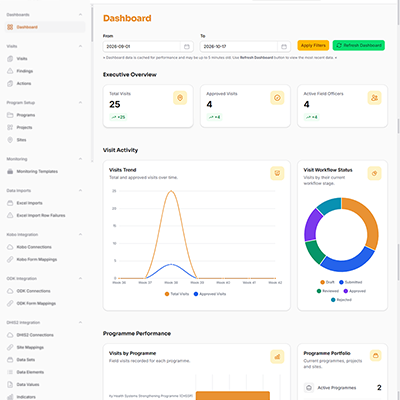Go to Programs in the sidebar
Screen dimensions: 400x400
[x=45, y=115]
